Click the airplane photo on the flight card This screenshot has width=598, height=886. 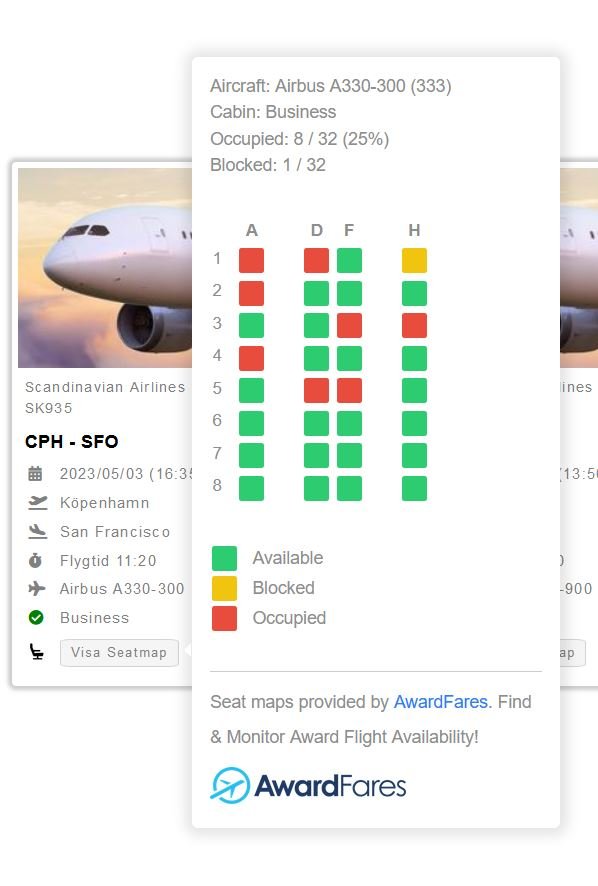pyautogui.click(x=100, y=267)
